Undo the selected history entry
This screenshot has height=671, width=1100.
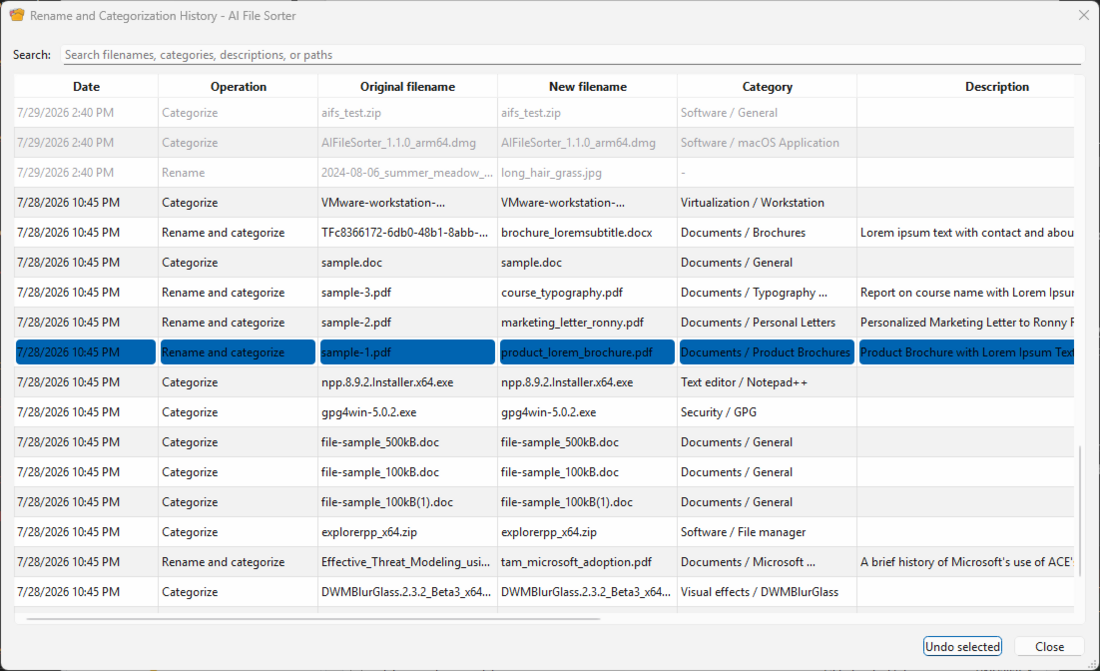tap(962, 646)
